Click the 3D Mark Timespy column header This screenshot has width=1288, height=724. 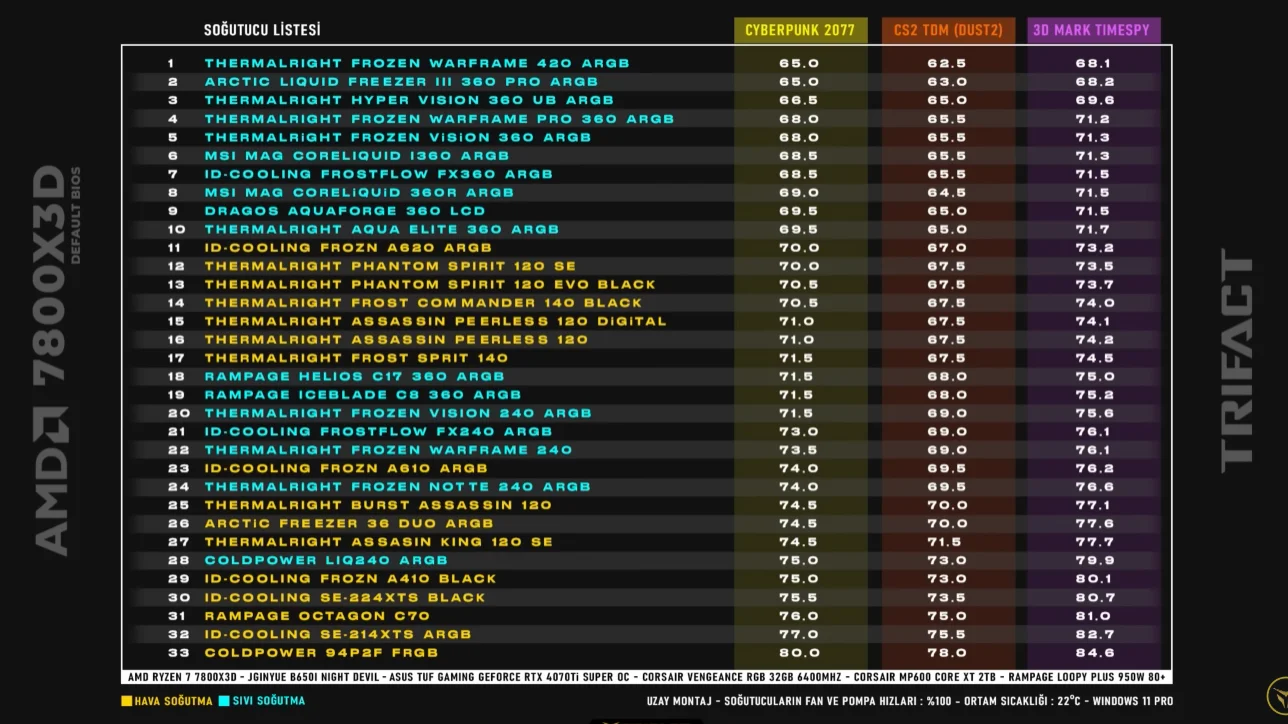pyautogui.click(x=1094, y=30)
